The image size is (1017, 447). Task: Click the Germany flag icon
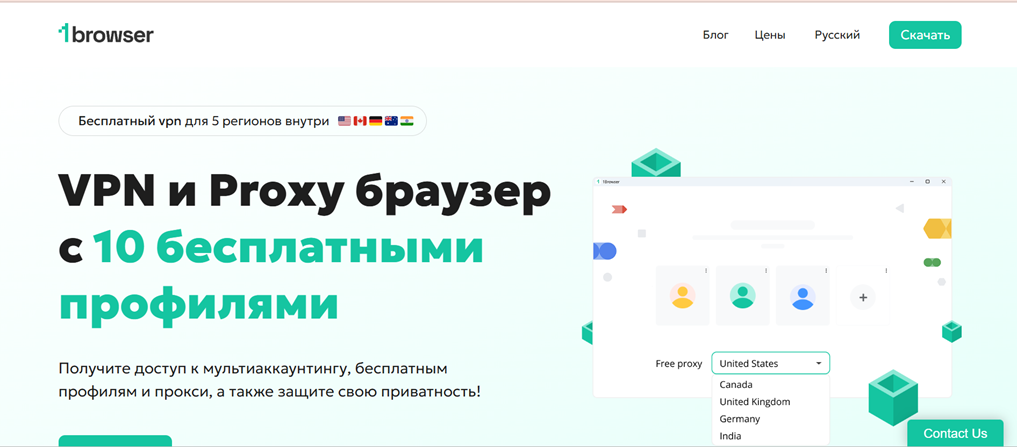(x=376, y=121)
